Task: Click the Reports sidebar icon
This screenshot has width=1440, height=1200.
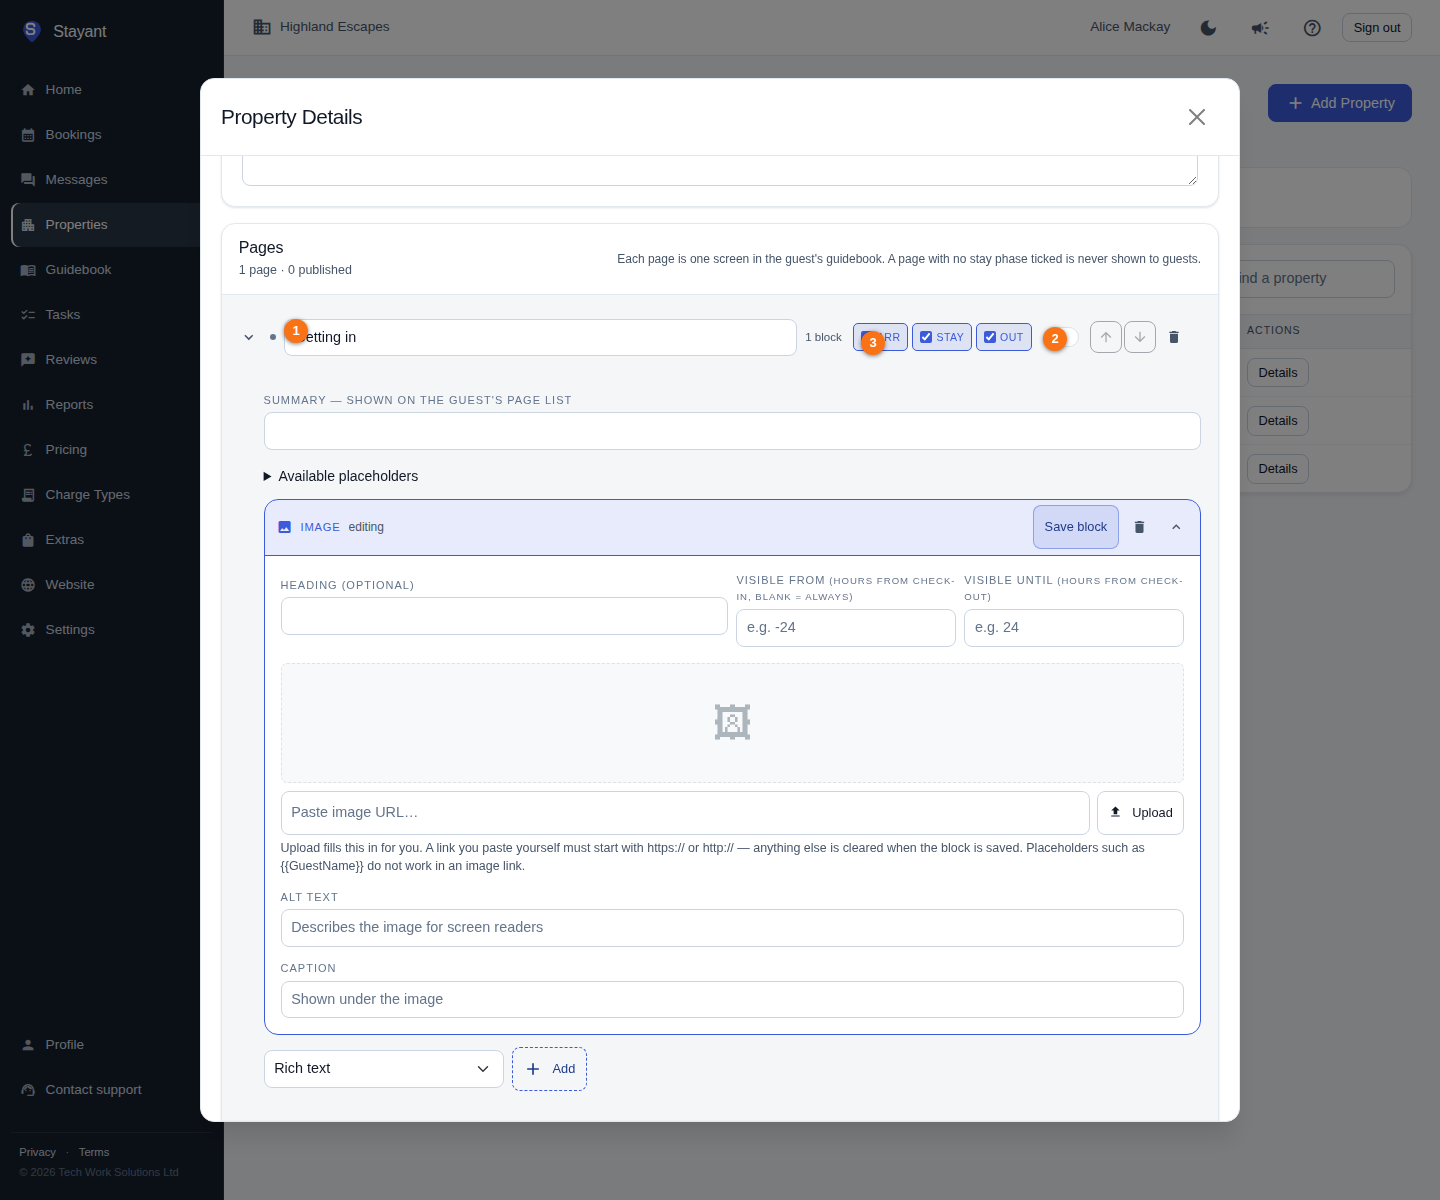Action: [28, 405]
